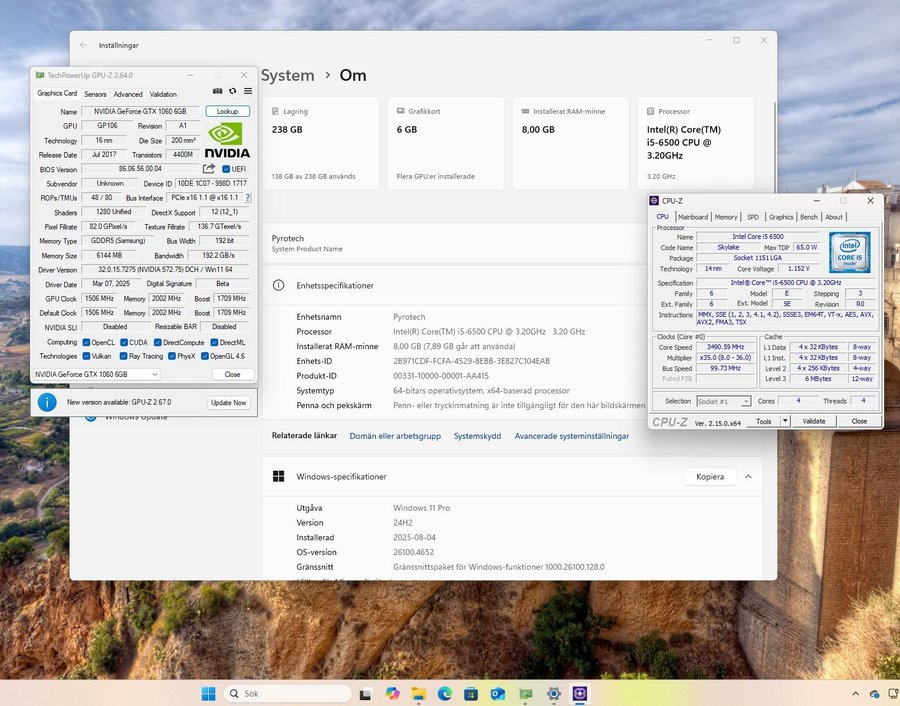Toggle the DirectCompute checkbox
The height and width of the screenshot is (706, 900).
point(157,342)
